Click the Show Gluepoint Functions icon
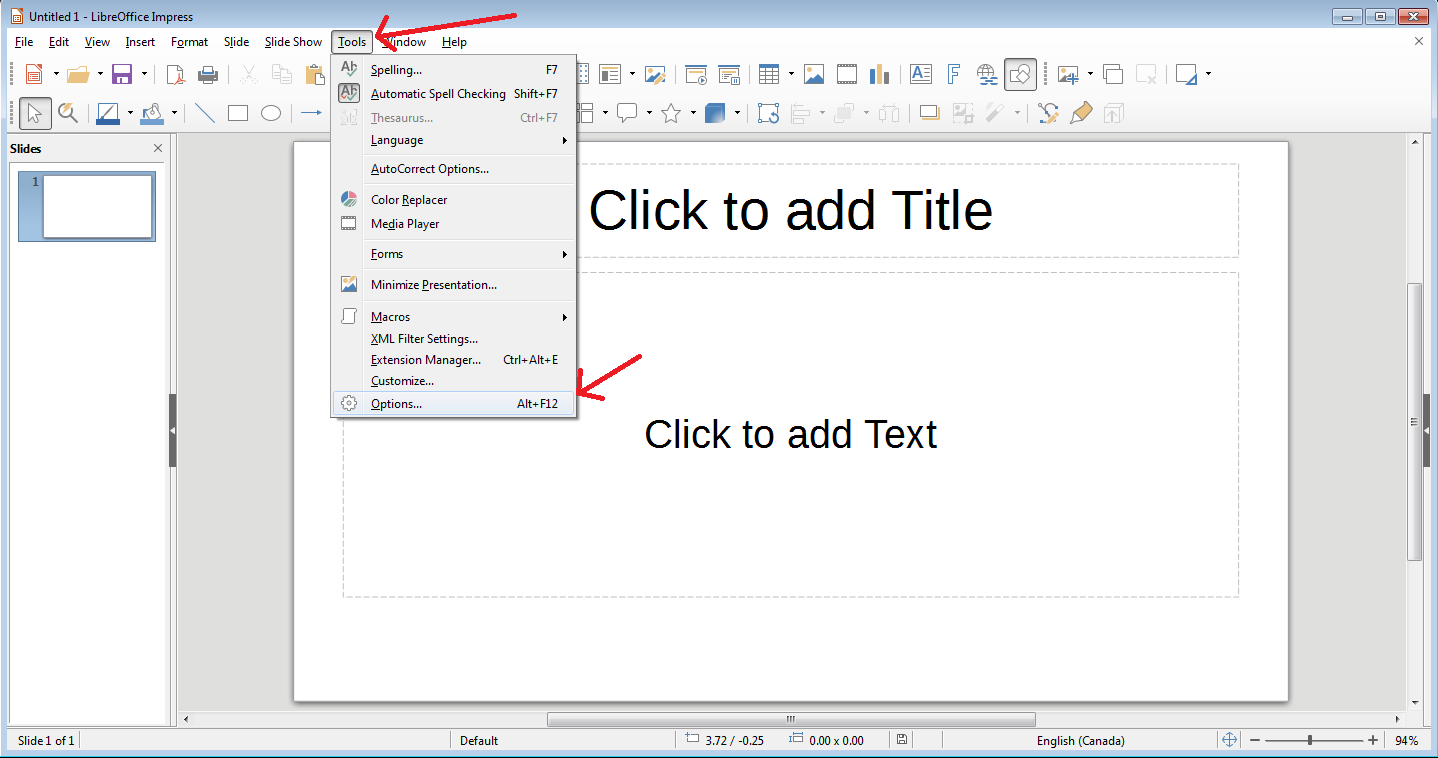Viewport: 1438px width, 758px height. [x=1081, y=113]
